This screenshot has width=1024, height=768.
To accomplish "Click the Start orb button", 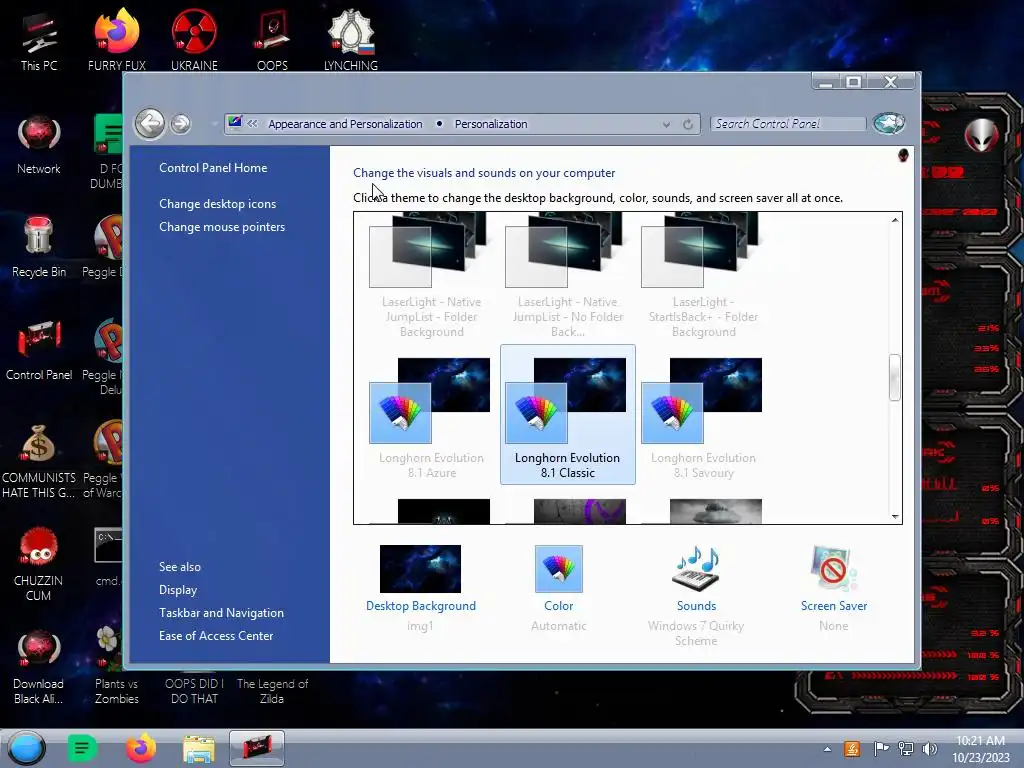I will (x=27, y=748).
